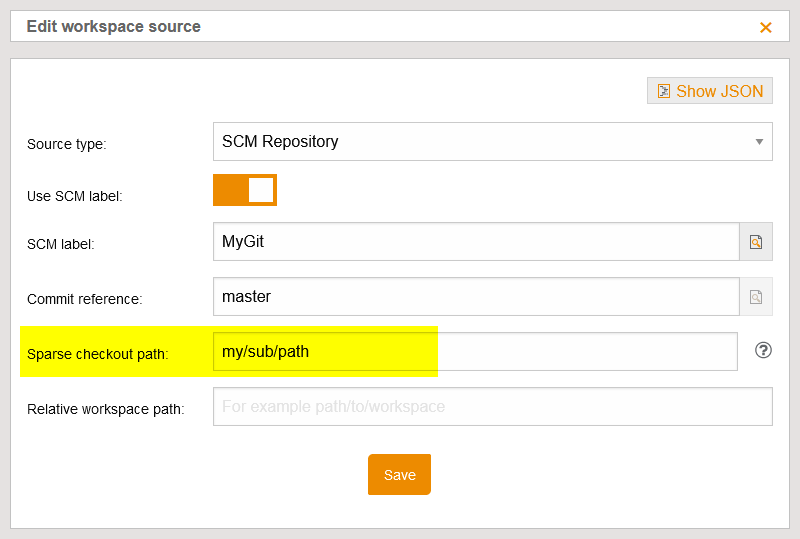
Task: Click the 'SCM label:' field label
Action: [61, 244]
